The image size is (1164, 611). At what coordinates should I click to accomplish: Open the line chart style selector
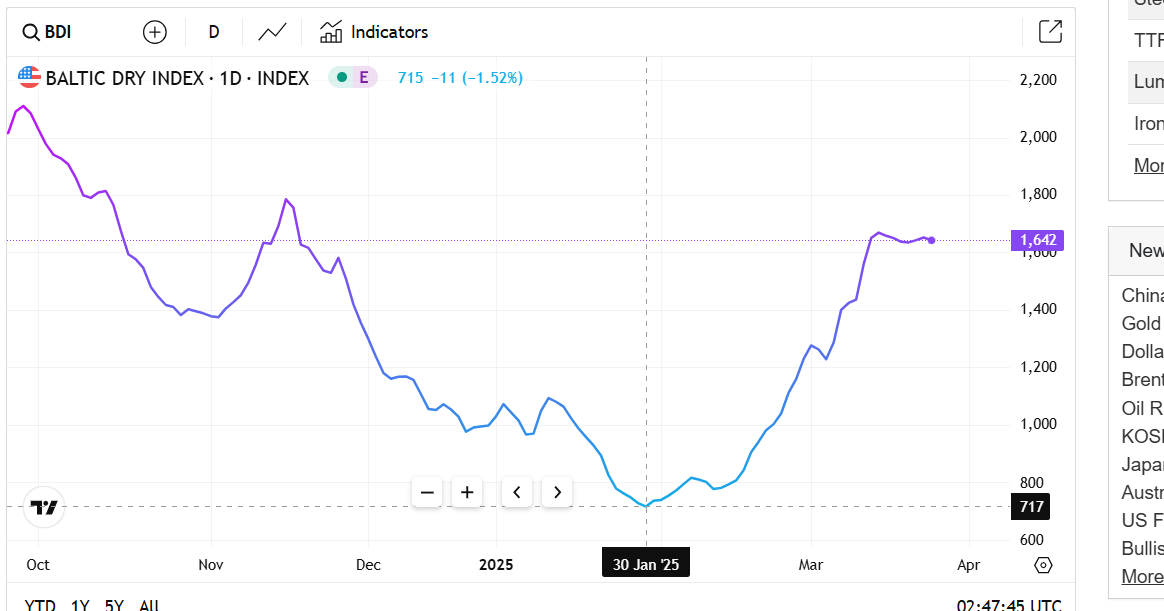(x=273, y=32)
